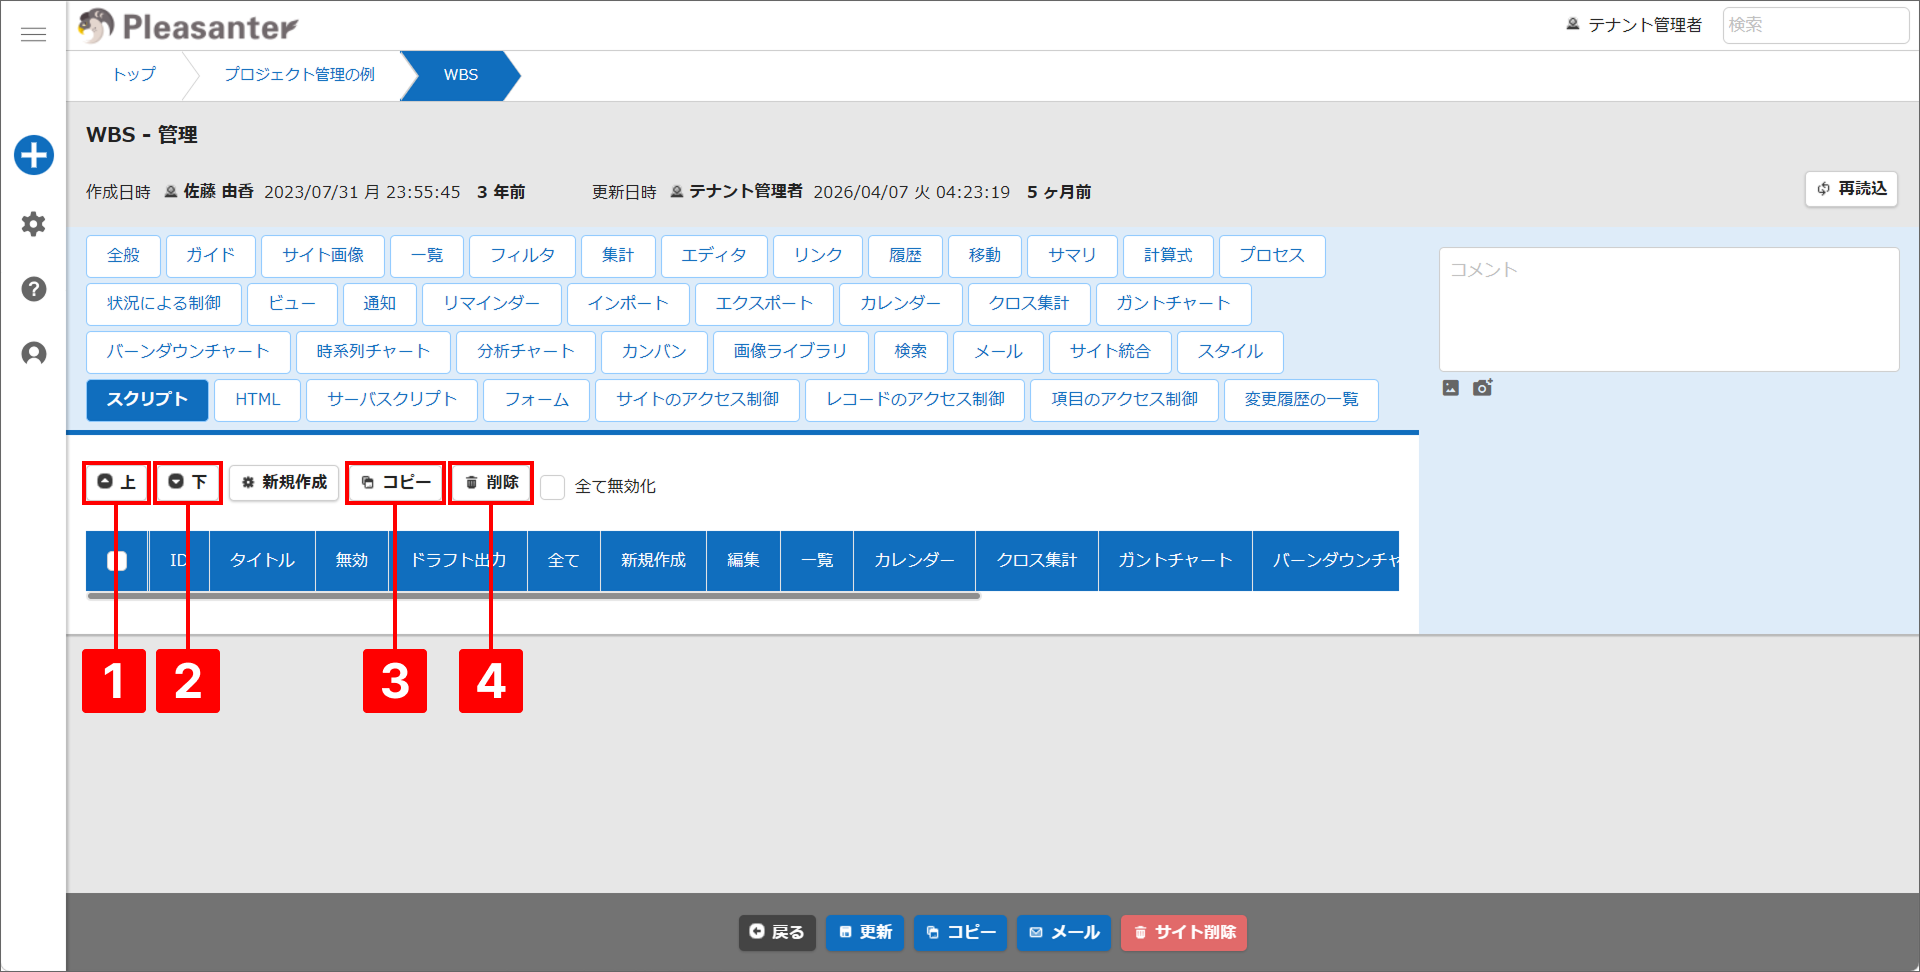1920x972 pixels.
Task: Copy selected script with コピー button in script toolbar
Action: point(396,483)
